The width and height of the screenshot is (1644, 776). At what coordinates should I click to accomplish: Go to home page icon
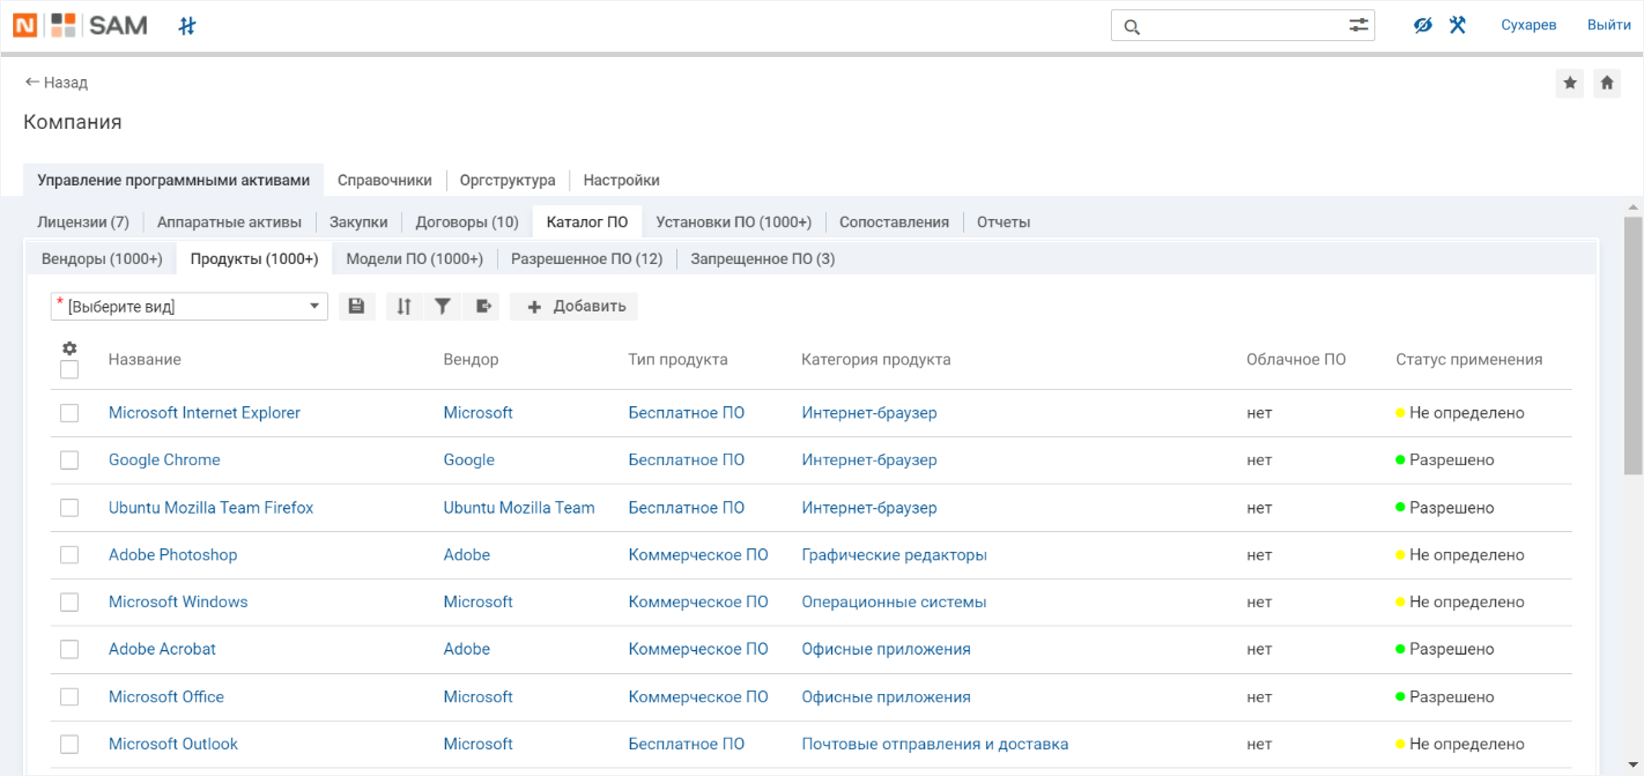pyautogui.click(x=1607, y=83)
